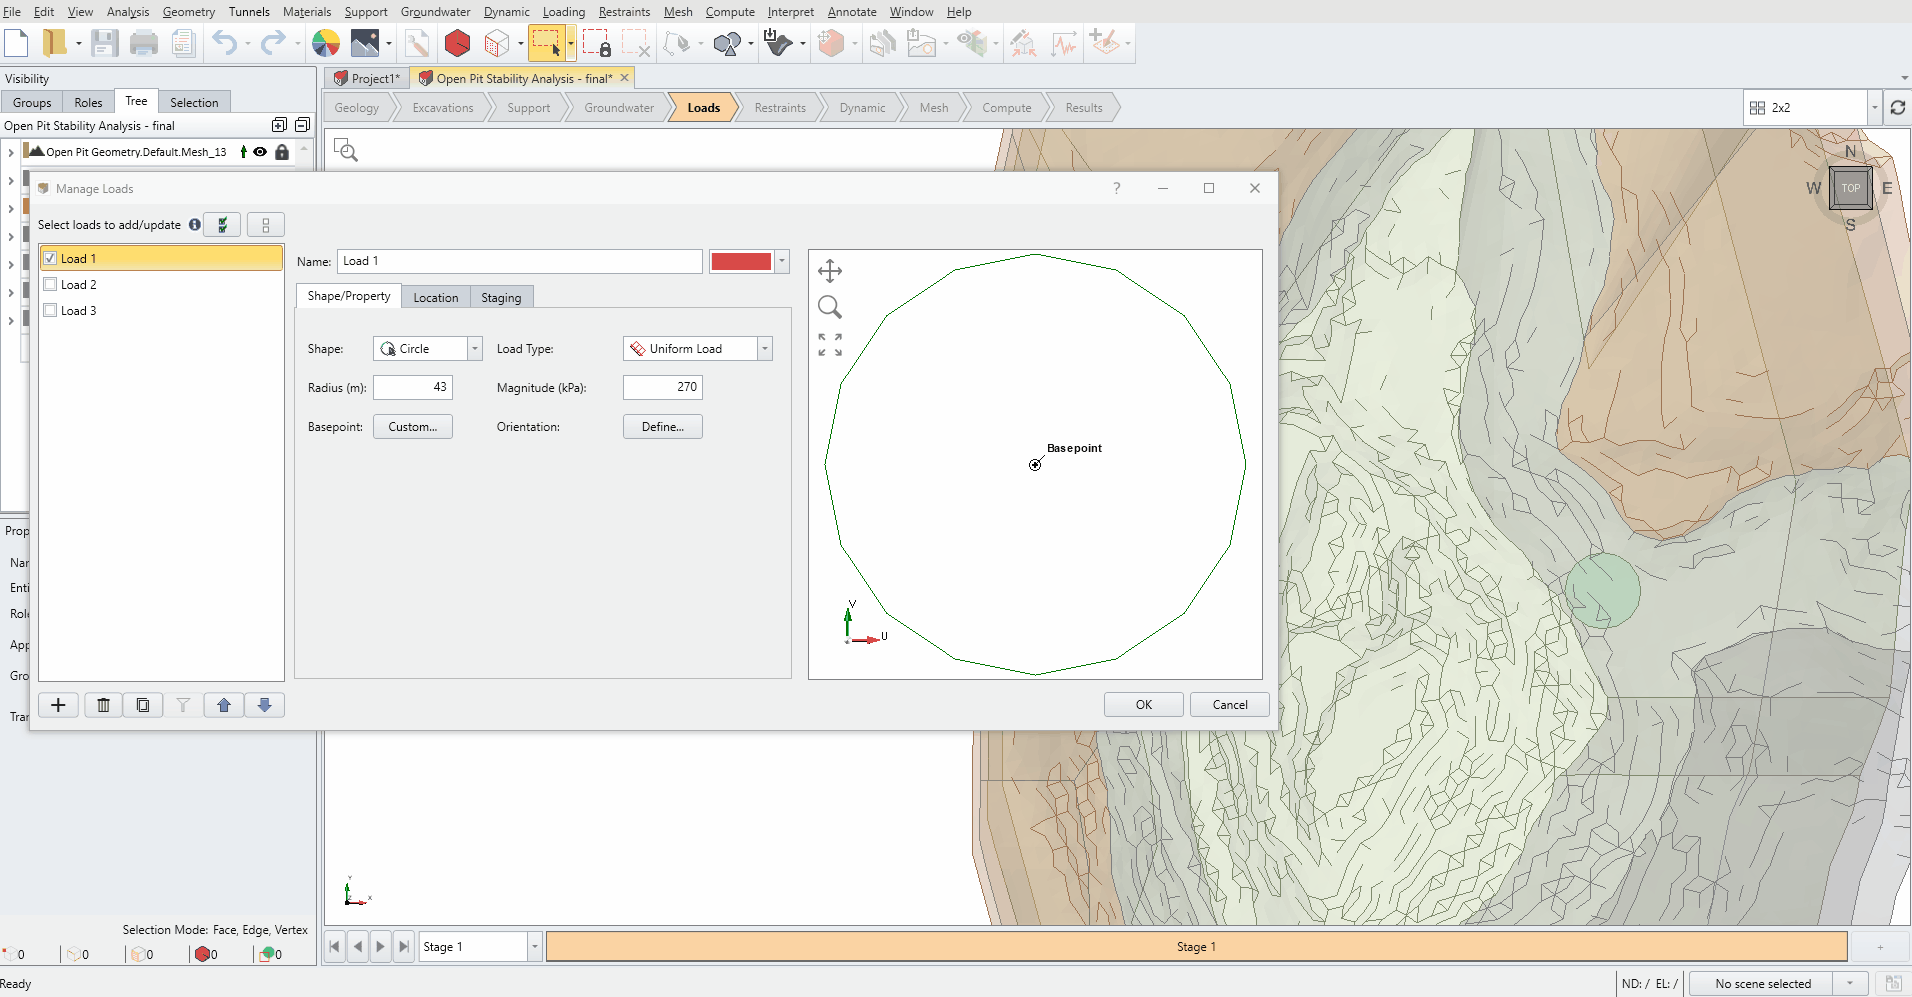The image size is (1912, 997).
Task: Click the pie chart project settings icon
Action: [326, 43]
